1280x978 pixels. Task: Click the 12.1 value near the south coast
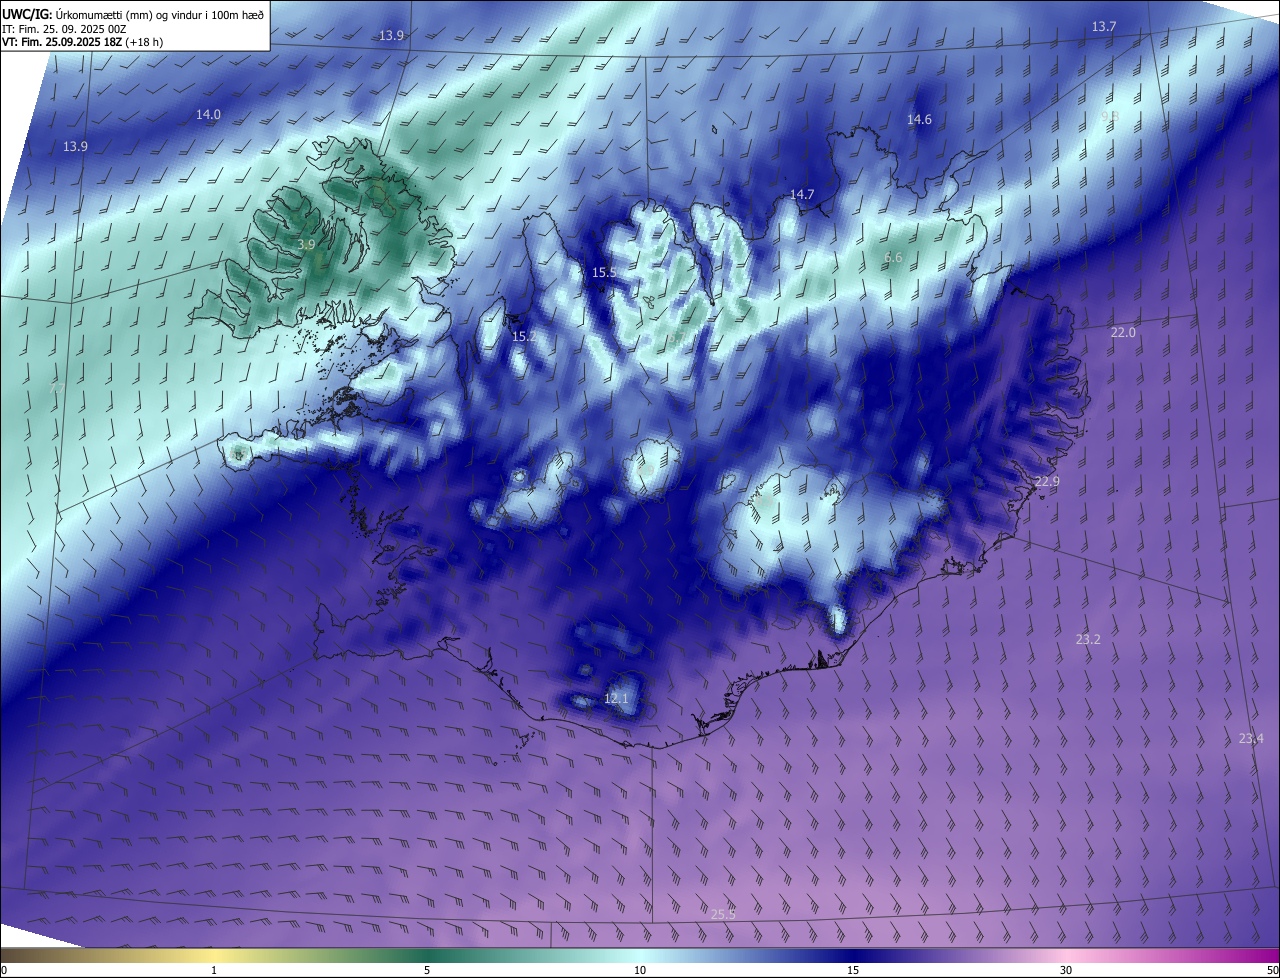(x=616, y=698)
